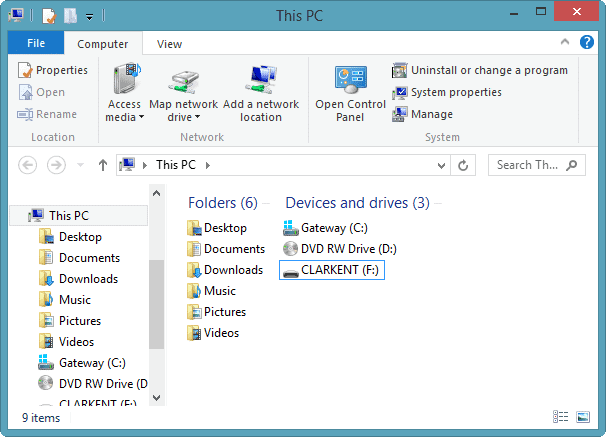
Task: Click the Help question mark icon
Action: pyautogui.click(x=587, y=42)
